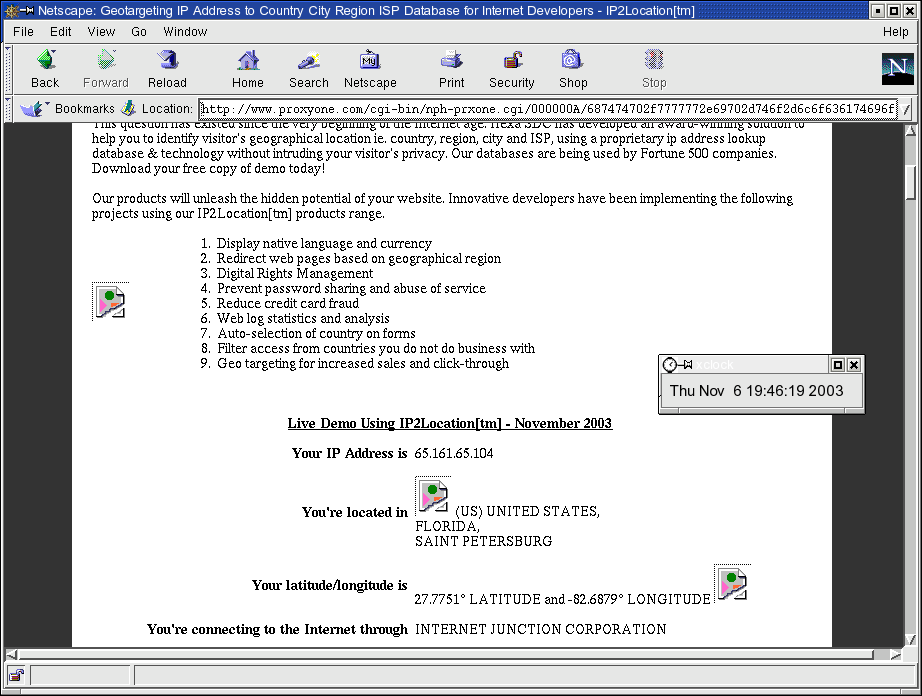
Task: Click the Your IP Address is label
Action: [349, 453]
